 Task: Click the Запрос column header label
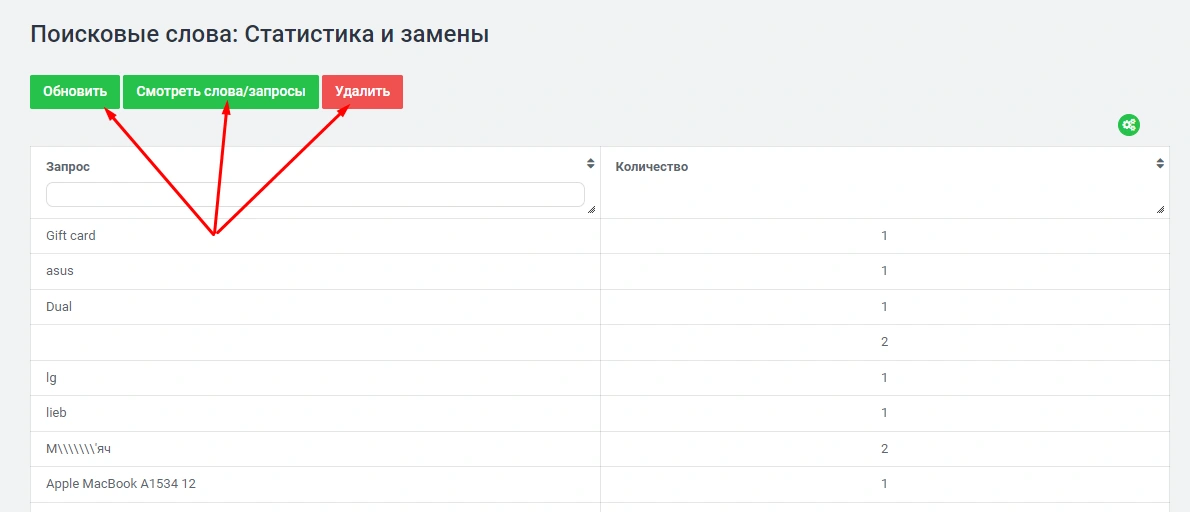click(68, 167)
